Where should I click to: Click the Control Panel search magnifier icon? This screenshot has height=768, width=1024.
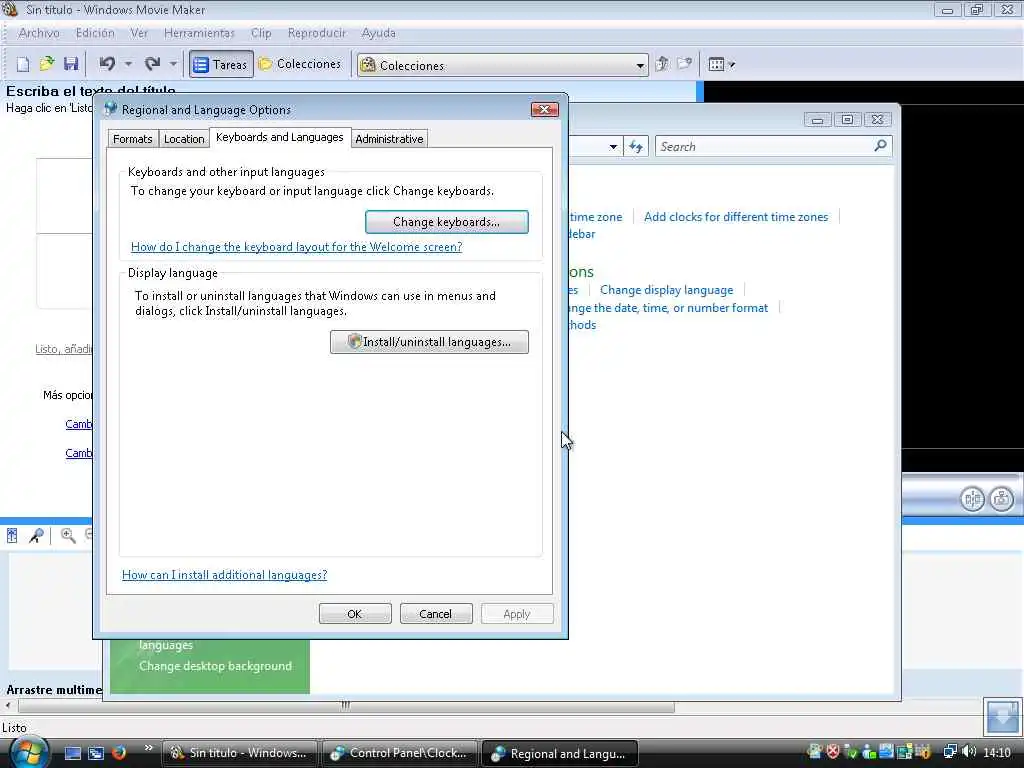[x=880, y=146]
